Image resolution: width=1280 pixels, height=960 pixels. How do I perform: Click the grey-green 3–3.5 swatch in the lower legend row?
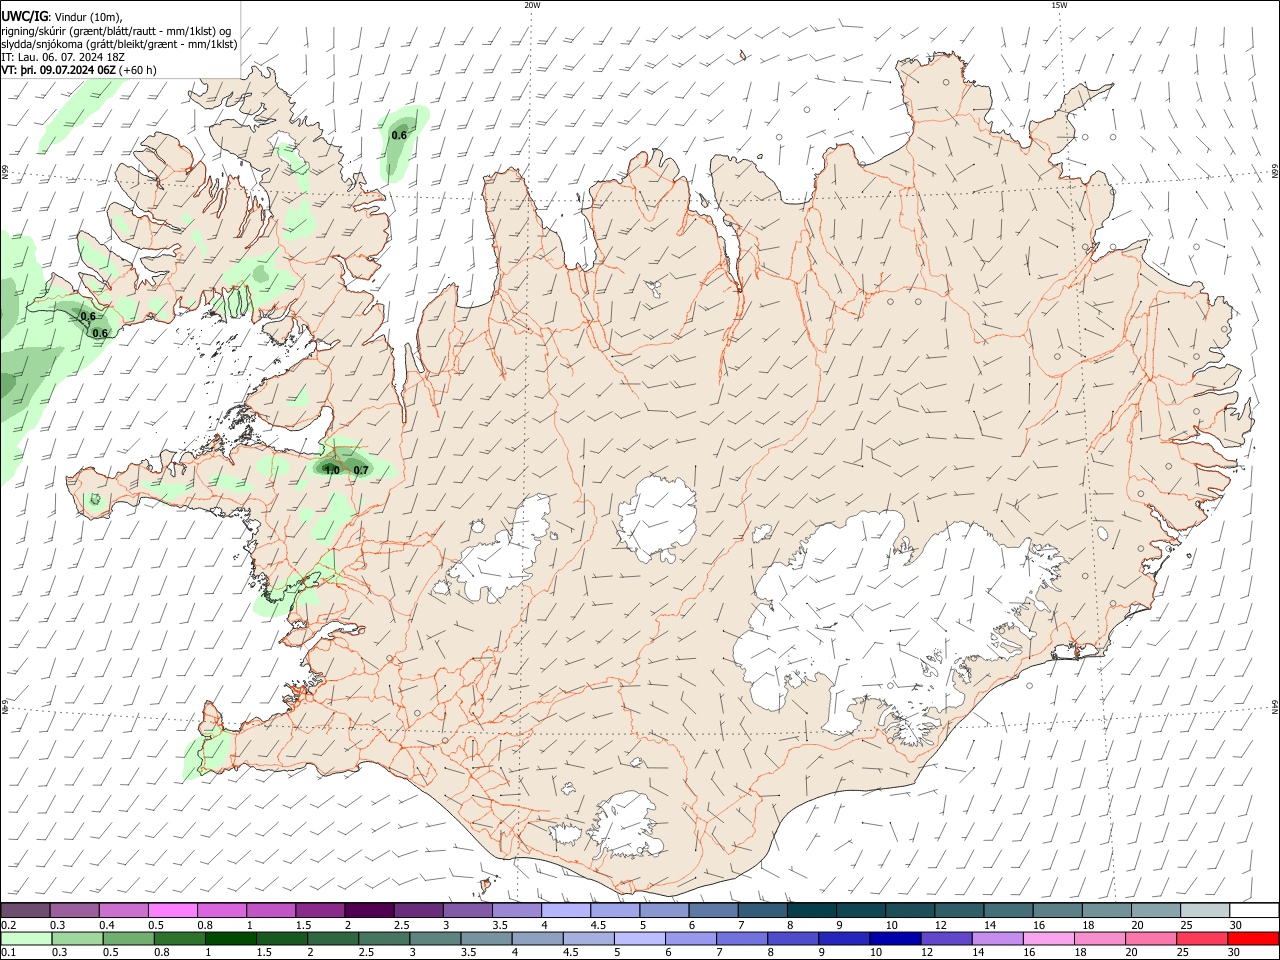pos(435,938)
